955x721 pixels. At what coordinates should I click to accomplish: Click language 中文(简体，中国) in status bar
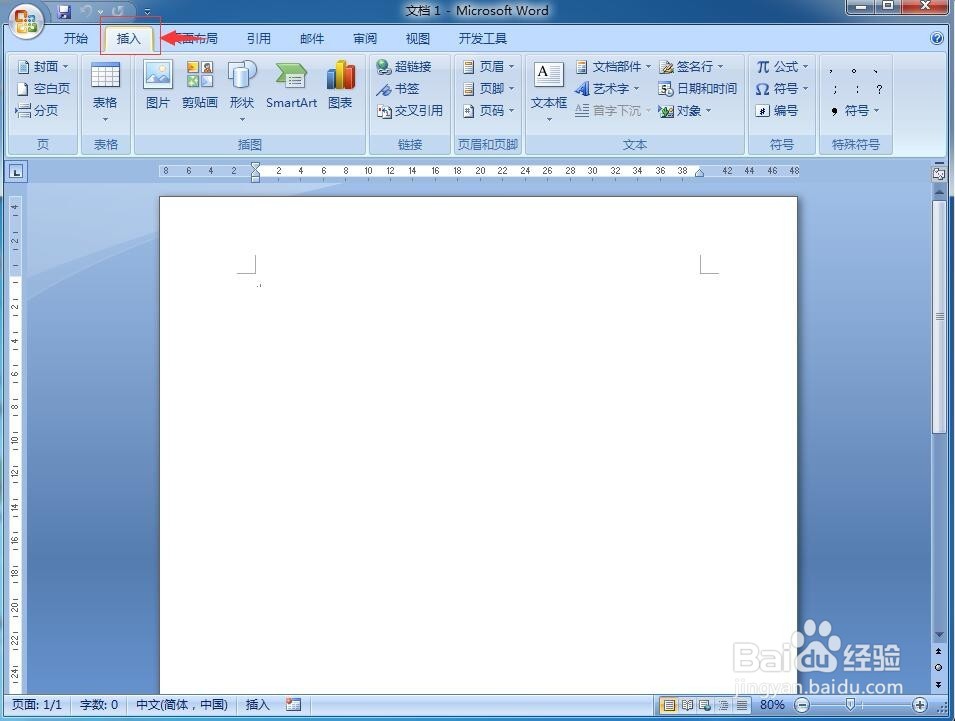click(x=182, y=705)
